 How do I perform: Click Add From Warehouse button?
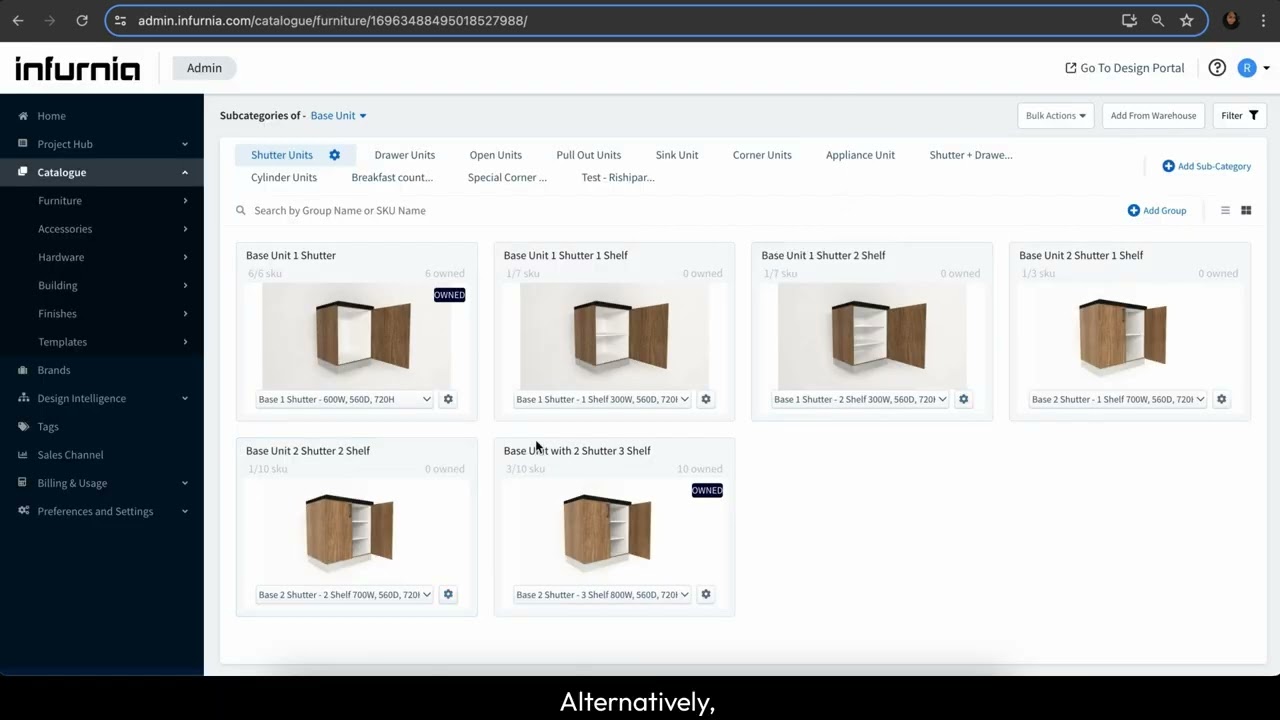pyautogui.click(x=1153, y=115)
